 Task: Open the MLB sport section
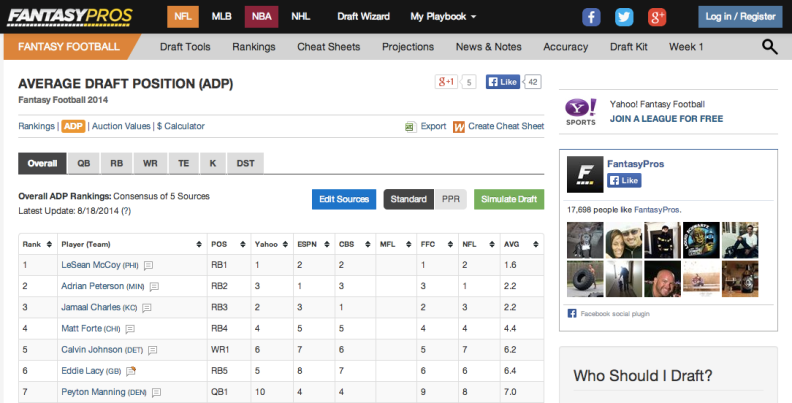[x=221, y=17]
